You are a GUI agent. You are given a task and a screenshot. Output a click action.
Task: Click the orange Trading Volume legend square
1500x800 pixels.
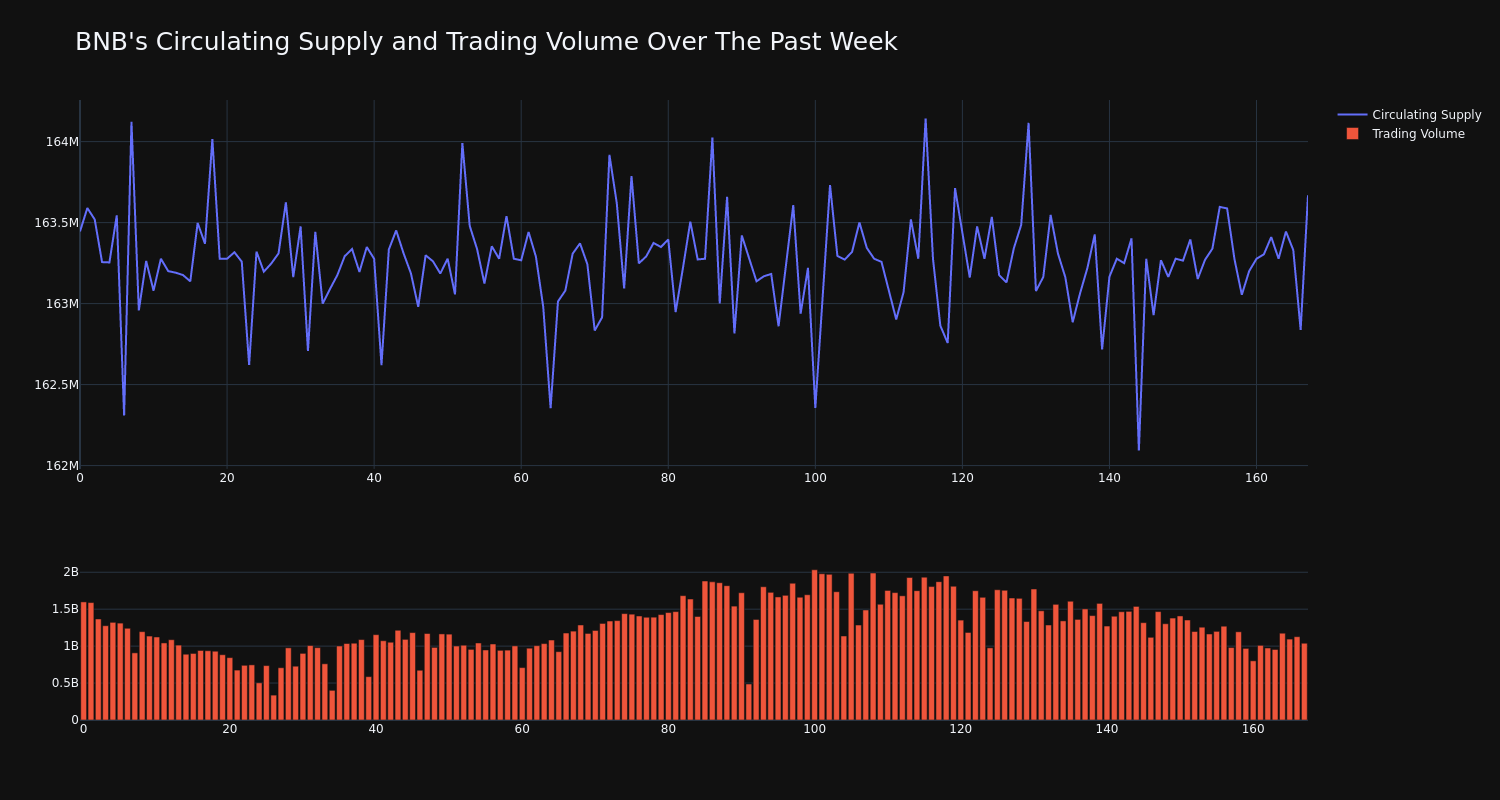1352,134
